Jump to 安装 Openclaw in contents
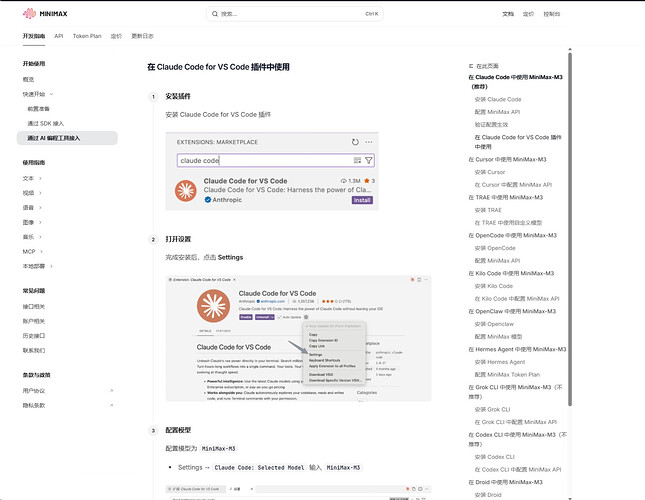 coord(494,324)
